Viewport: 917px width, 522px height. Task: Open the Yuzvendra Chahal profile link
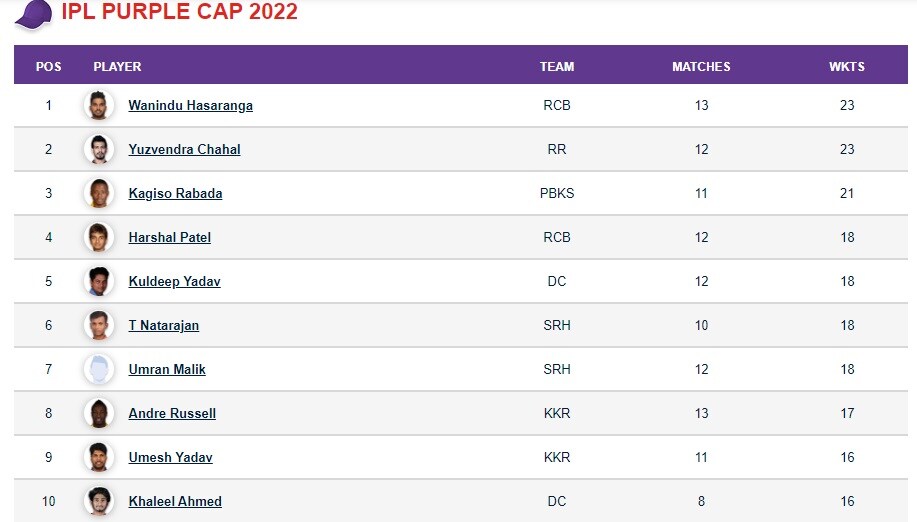tap(184, 149)
